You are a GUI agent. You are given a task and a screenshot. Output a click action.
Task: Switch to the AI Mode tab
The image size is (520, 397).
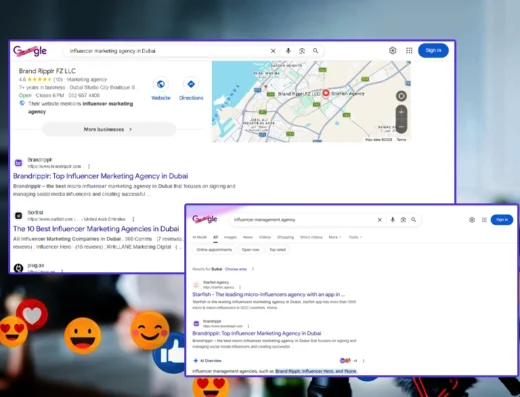(x=200, y=237)
